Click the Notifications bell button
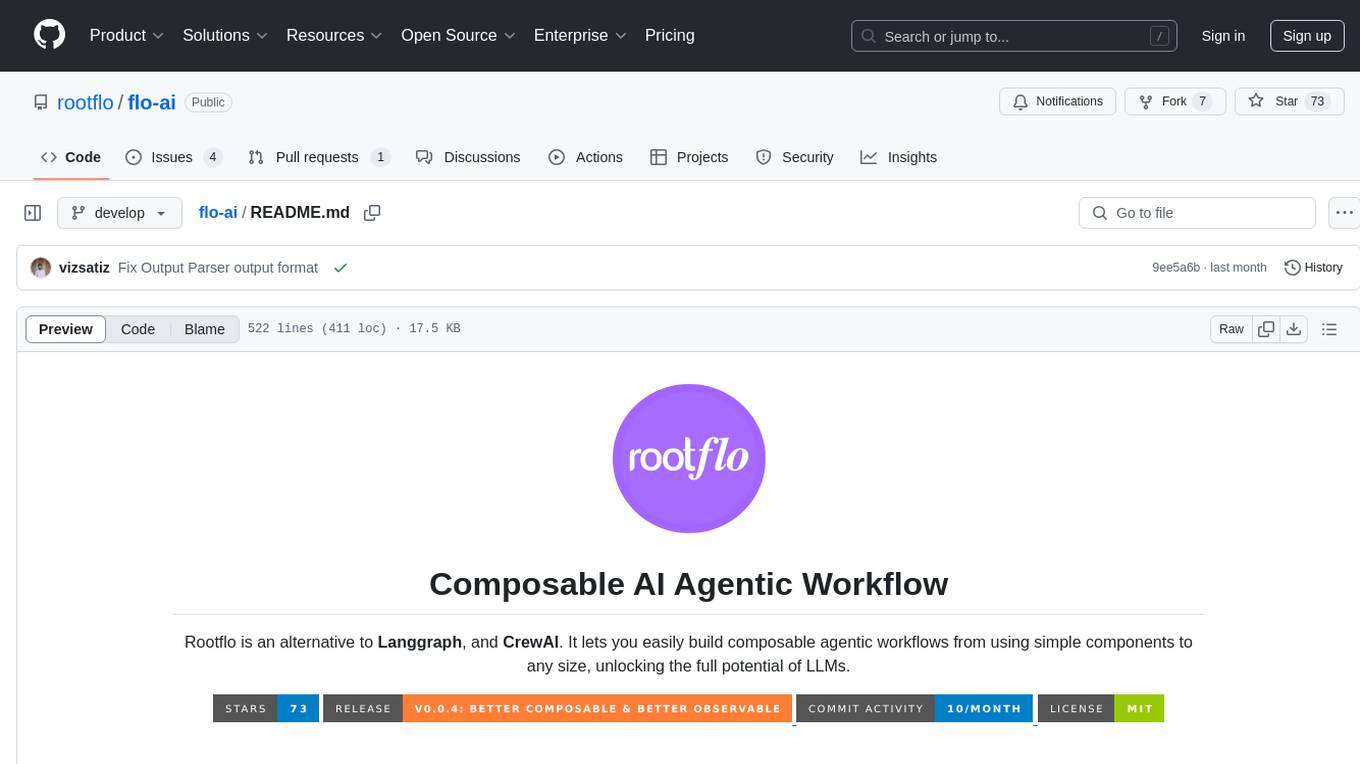Screen dimensions: 1360x764 (1058, 102)
